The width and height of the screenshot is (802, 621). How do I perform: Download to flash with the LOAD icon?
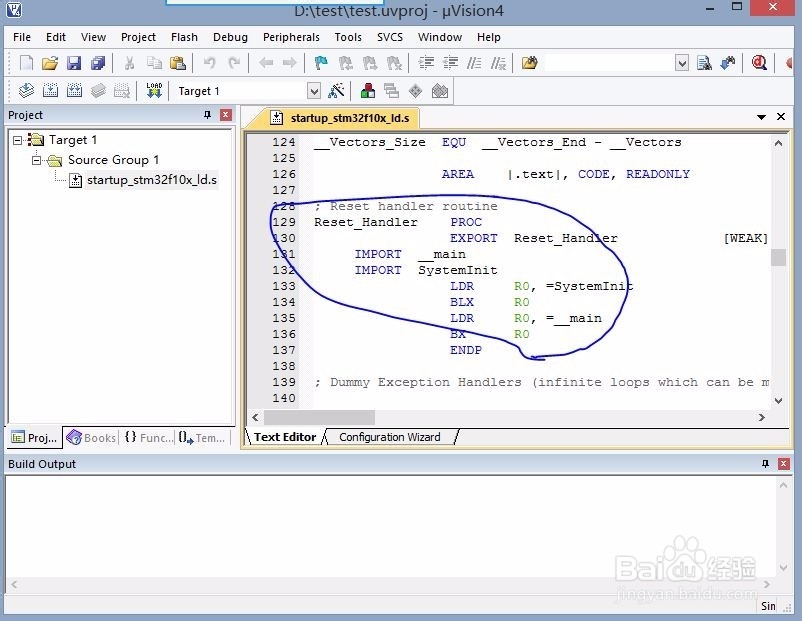(154, 91)
